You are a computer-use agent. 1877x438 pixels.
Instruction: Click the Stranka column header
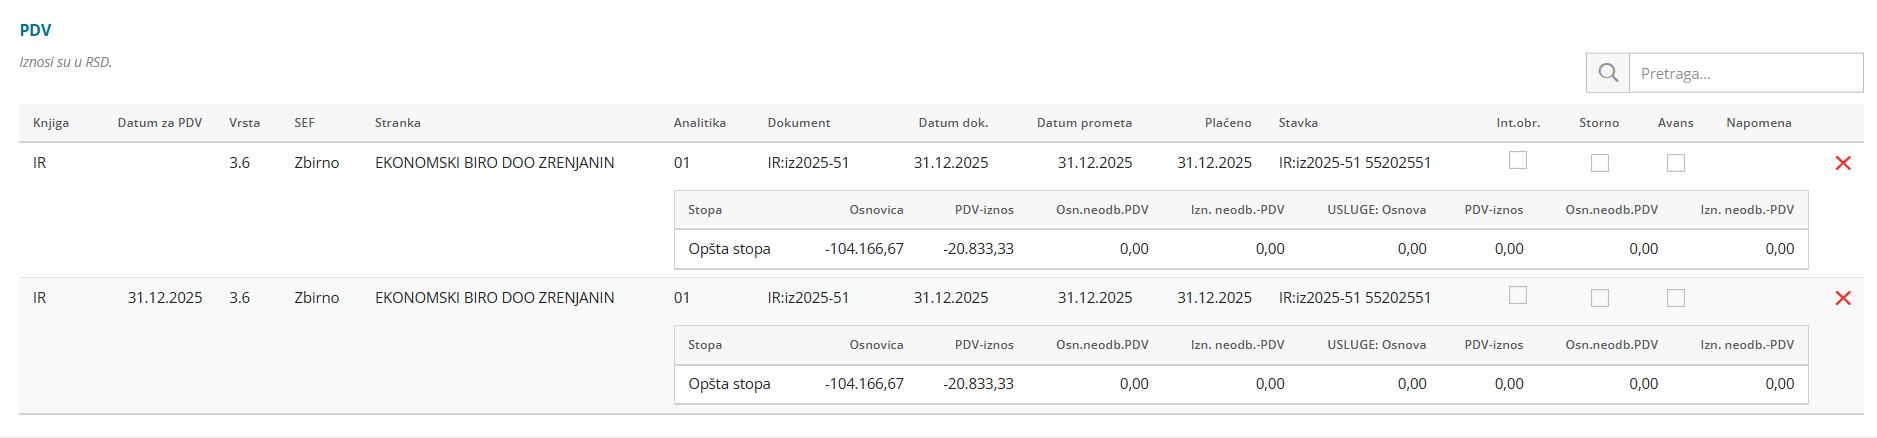[x=398, y=123]
